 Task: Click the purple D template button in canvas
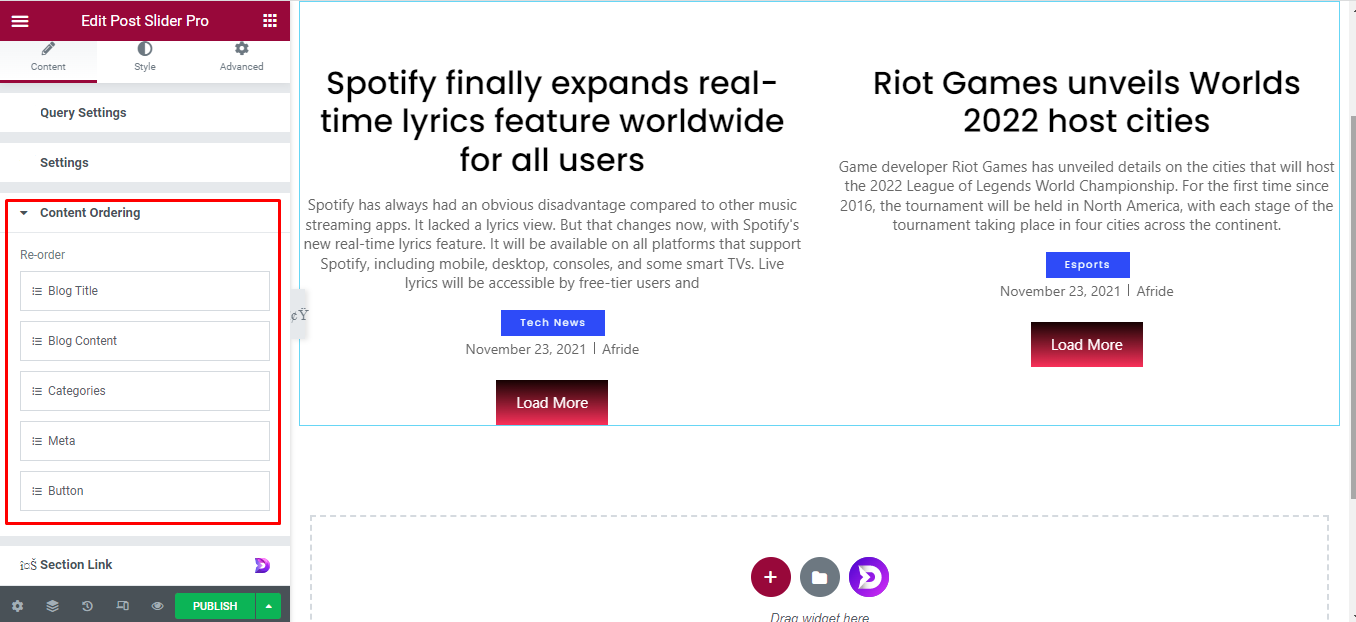coord(869,577)
